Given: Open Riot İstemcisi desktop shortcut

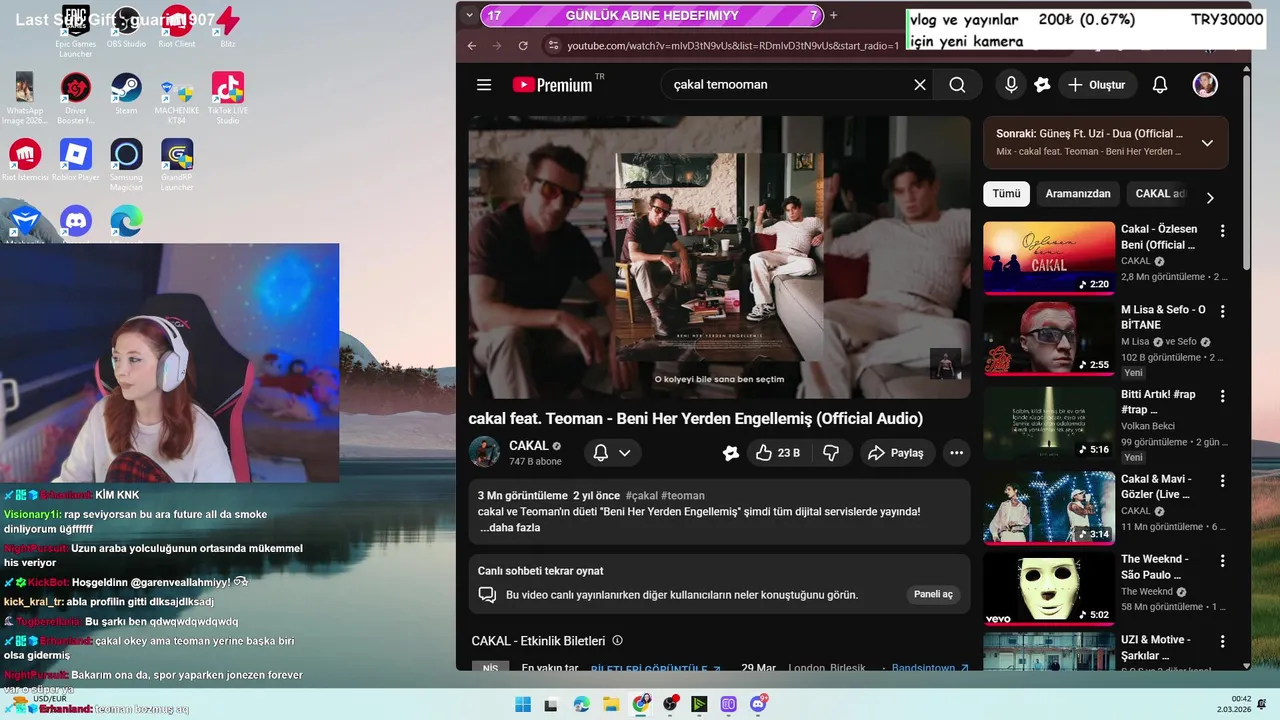Looking at the screenshot, I should (24, 160).
